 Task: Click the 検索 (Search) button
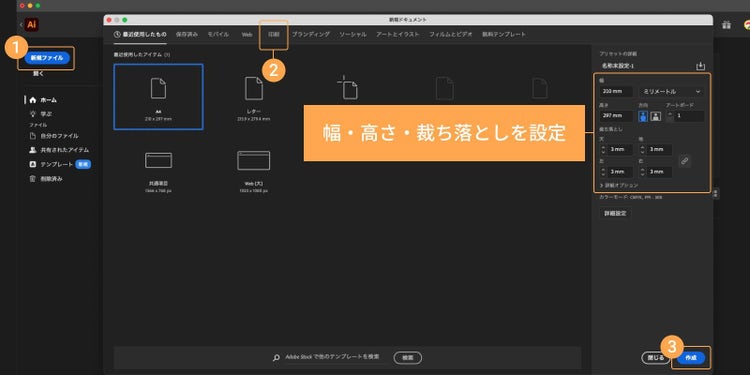pos(408,357)
